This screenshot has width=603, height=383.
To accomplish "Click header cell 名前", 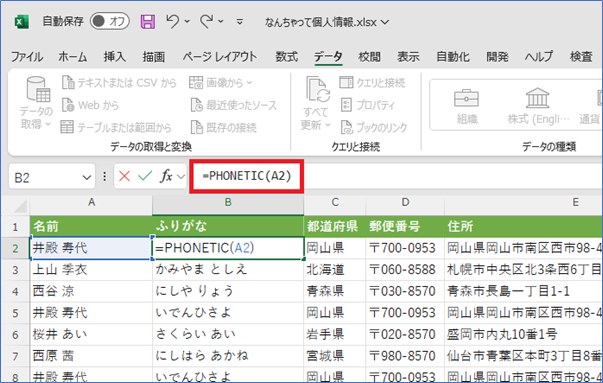I will [91, 226].
